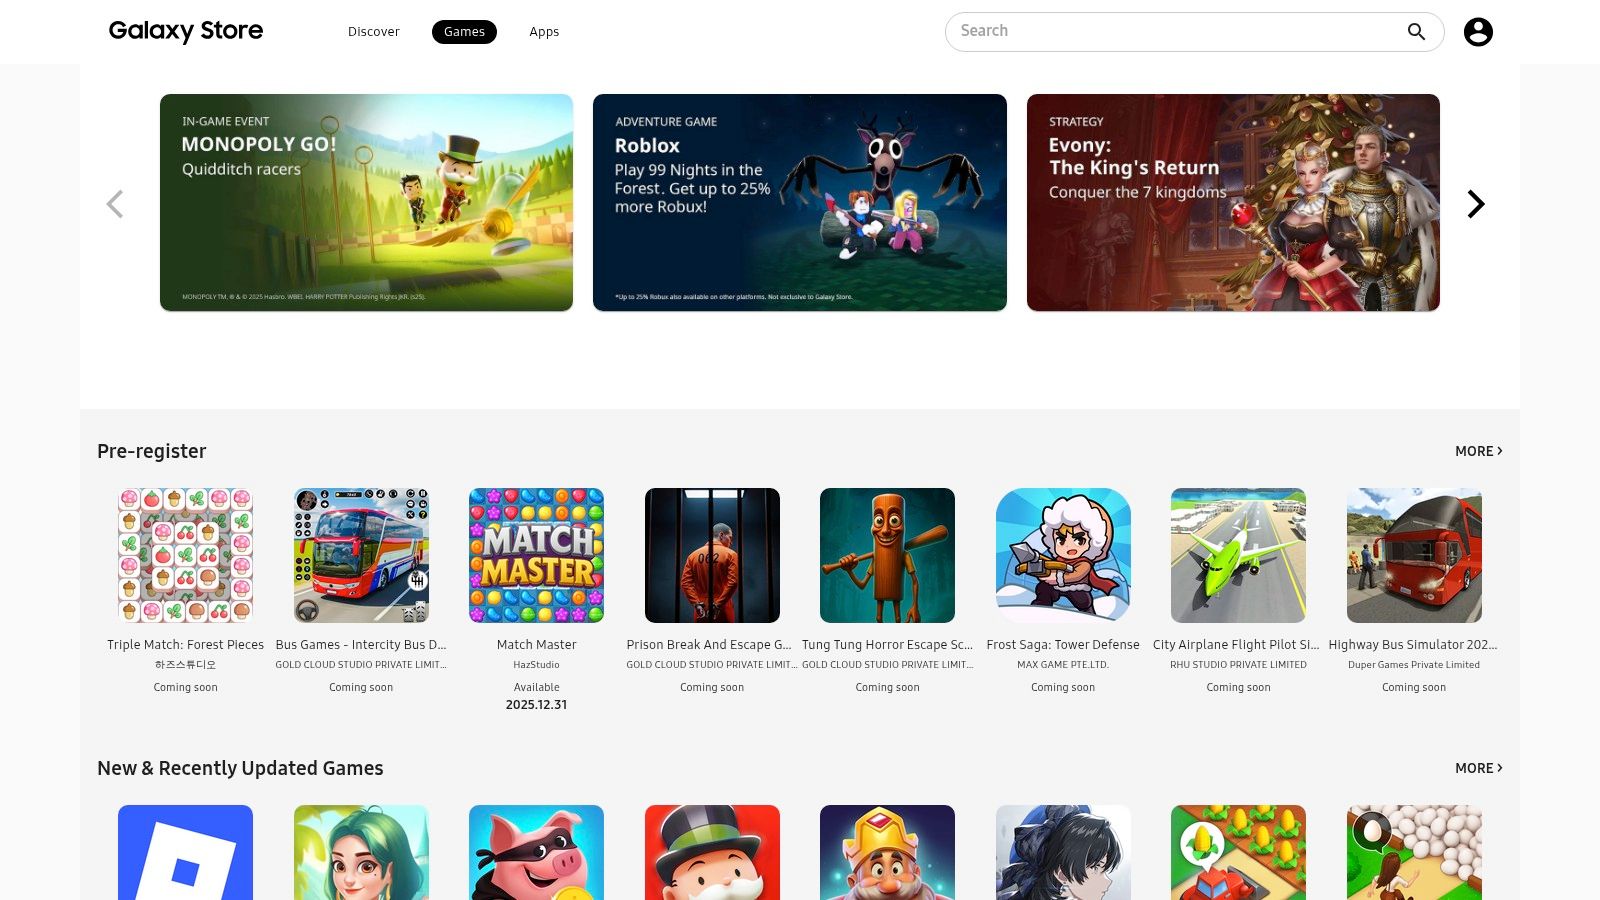Open the Roblox app icon
The width and height of the screenshot is (1600, 900).
pos(185,852)
